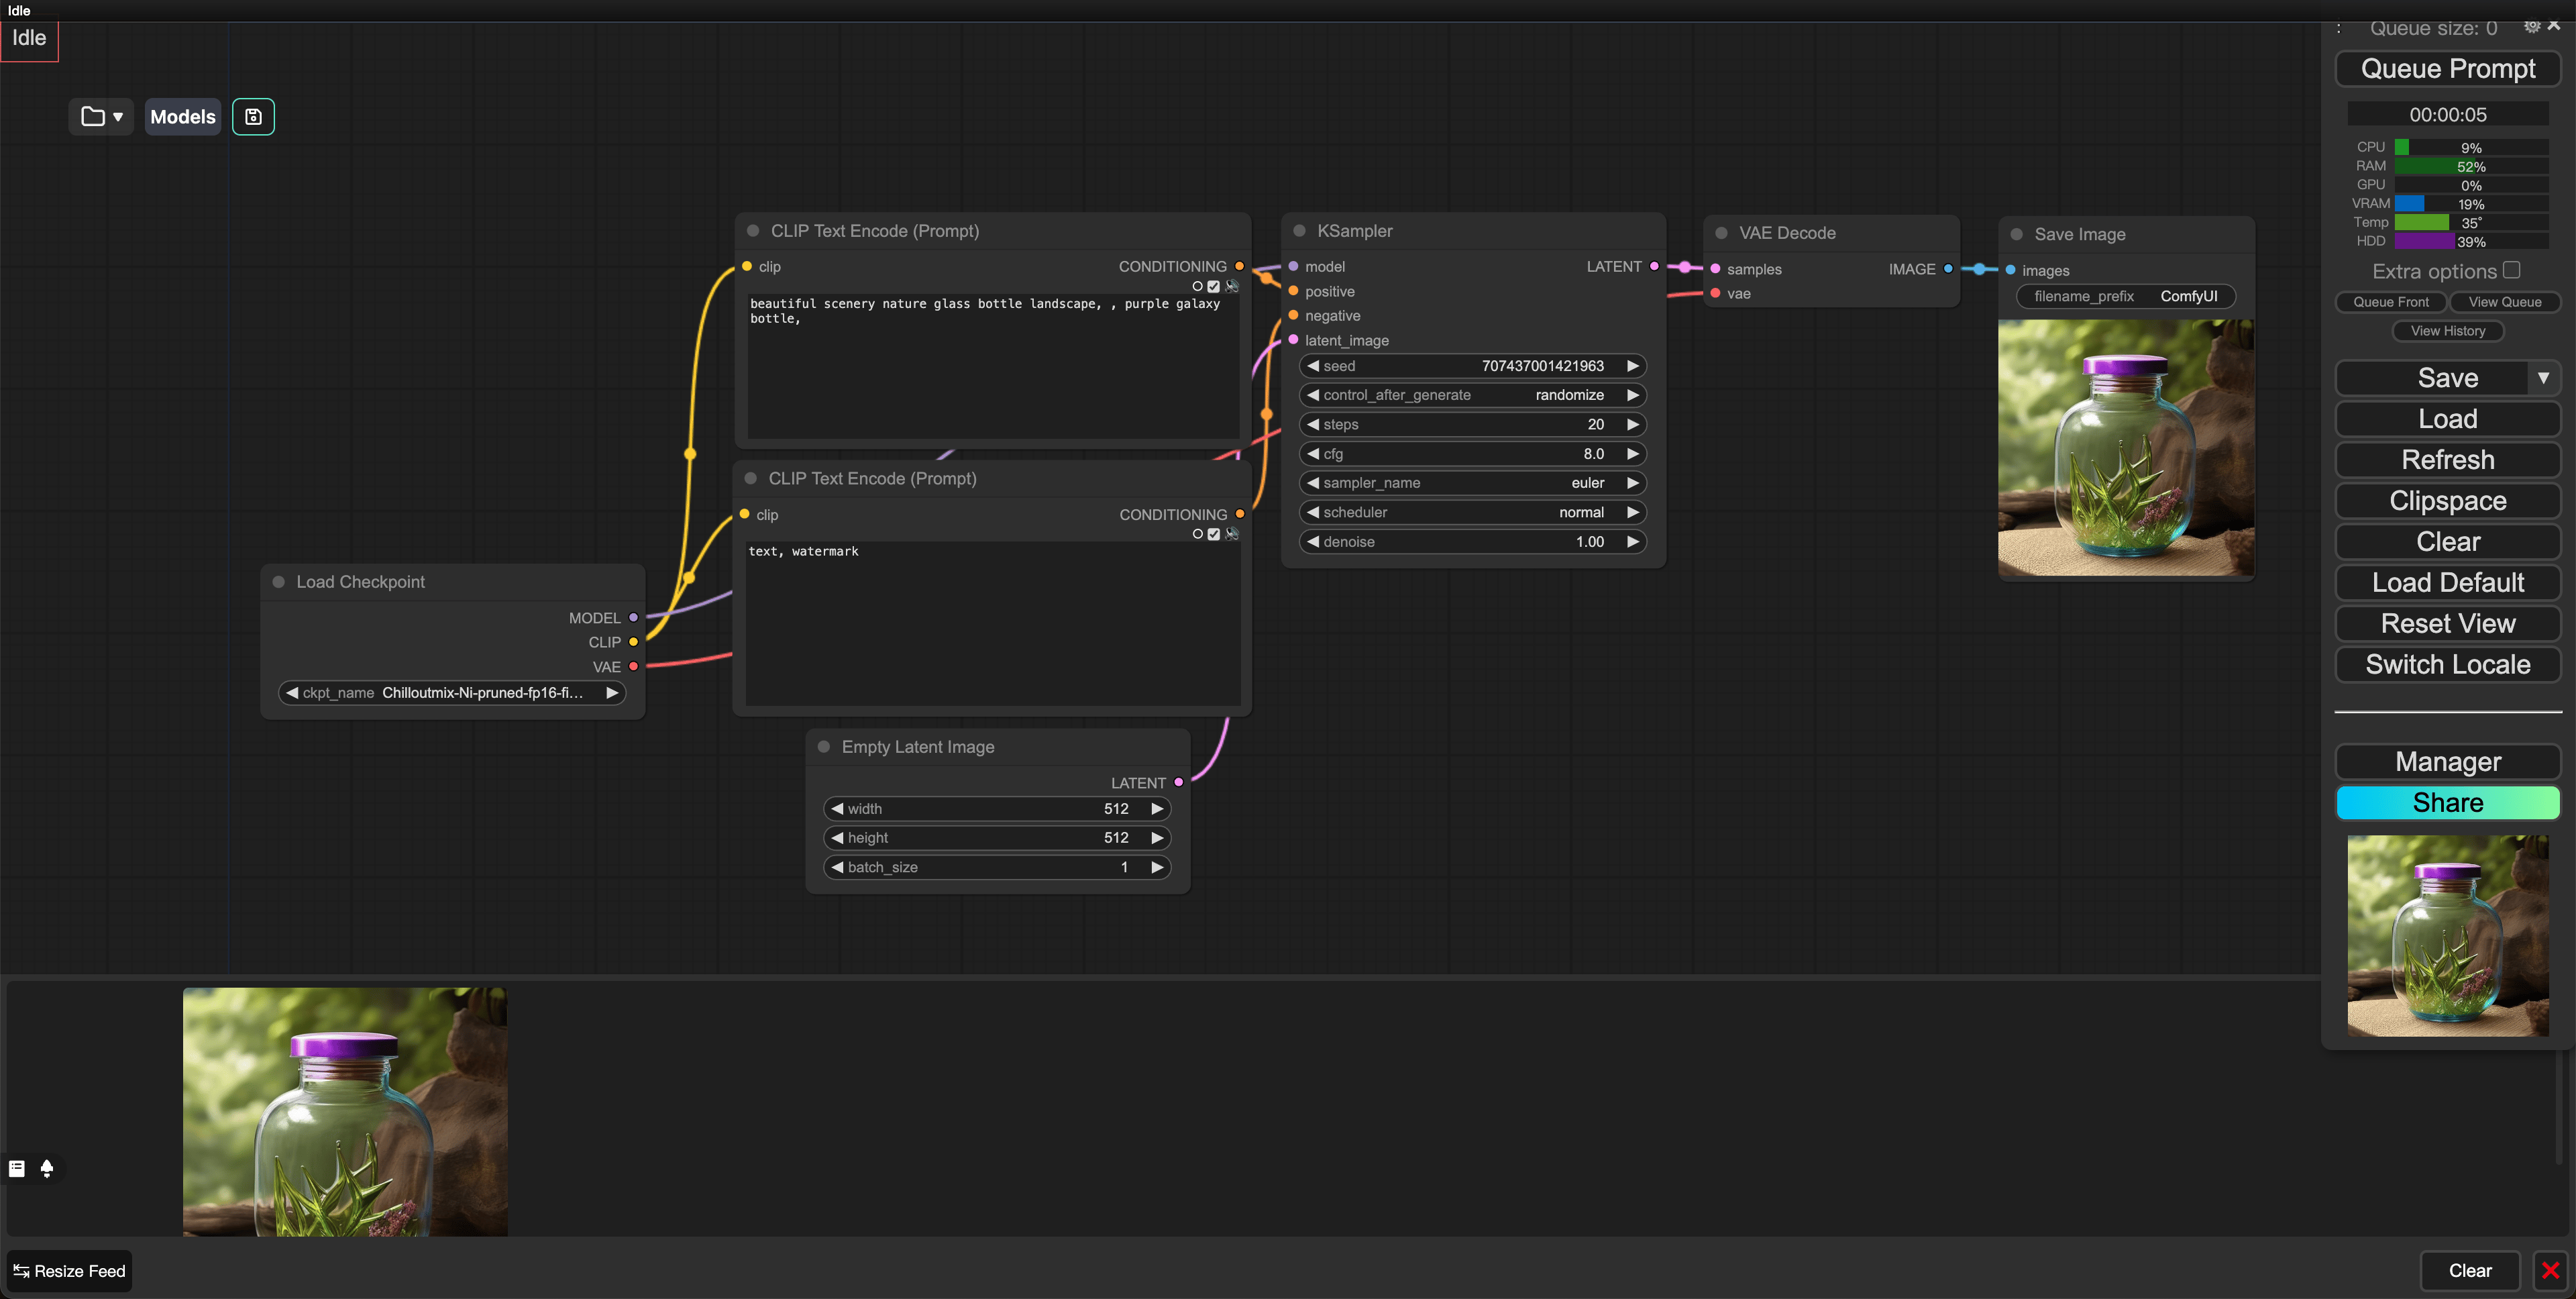Click the new workflow document icon beside Models

[253, 116]
